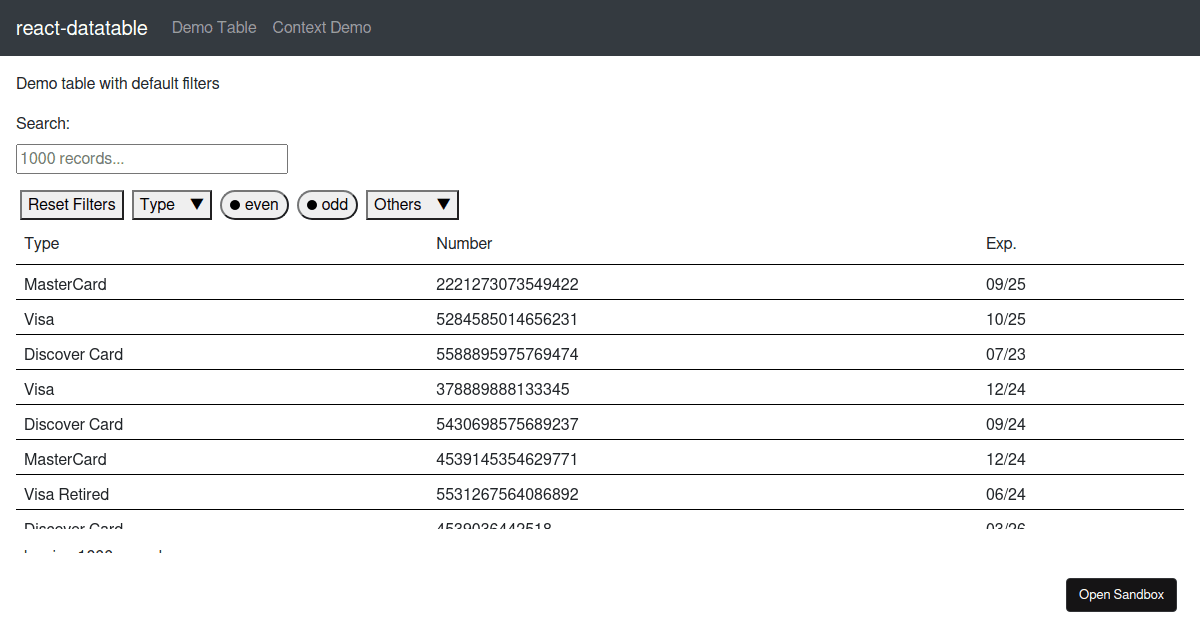Click the Open Sandbox button

pyautogui.click(x=1121, y=594)
